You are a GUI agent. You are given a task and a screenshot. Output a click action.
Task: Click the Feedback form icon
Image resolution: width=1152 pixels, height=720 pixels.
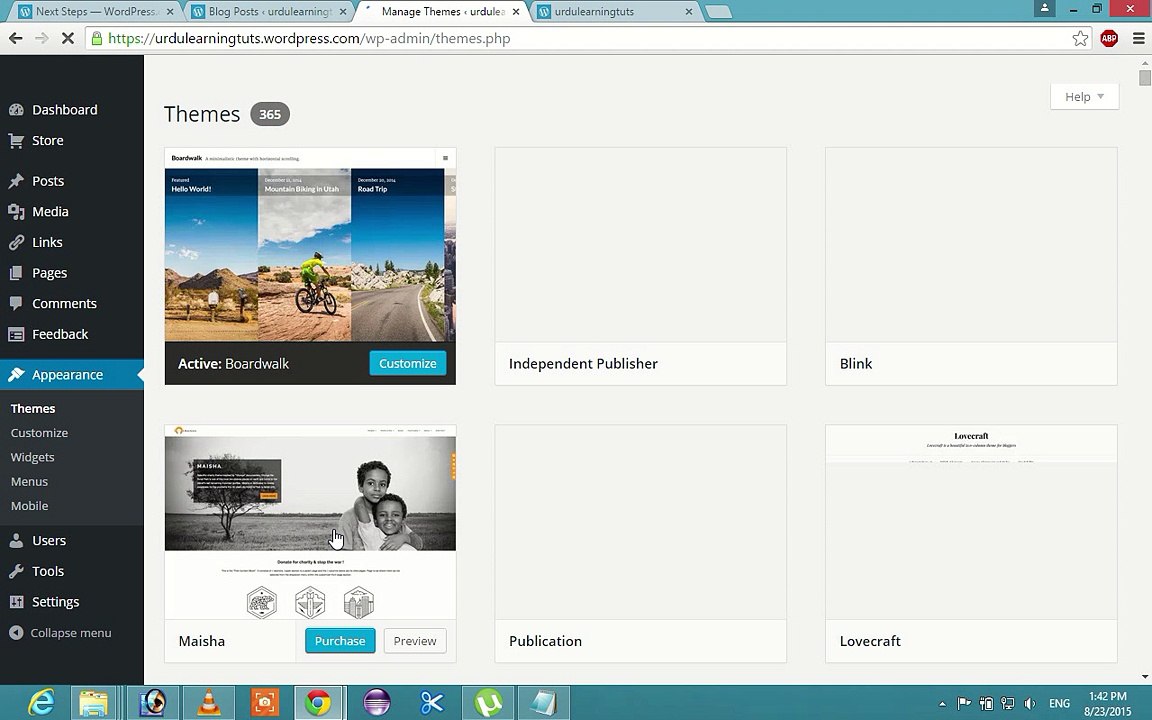click(16, 334)
